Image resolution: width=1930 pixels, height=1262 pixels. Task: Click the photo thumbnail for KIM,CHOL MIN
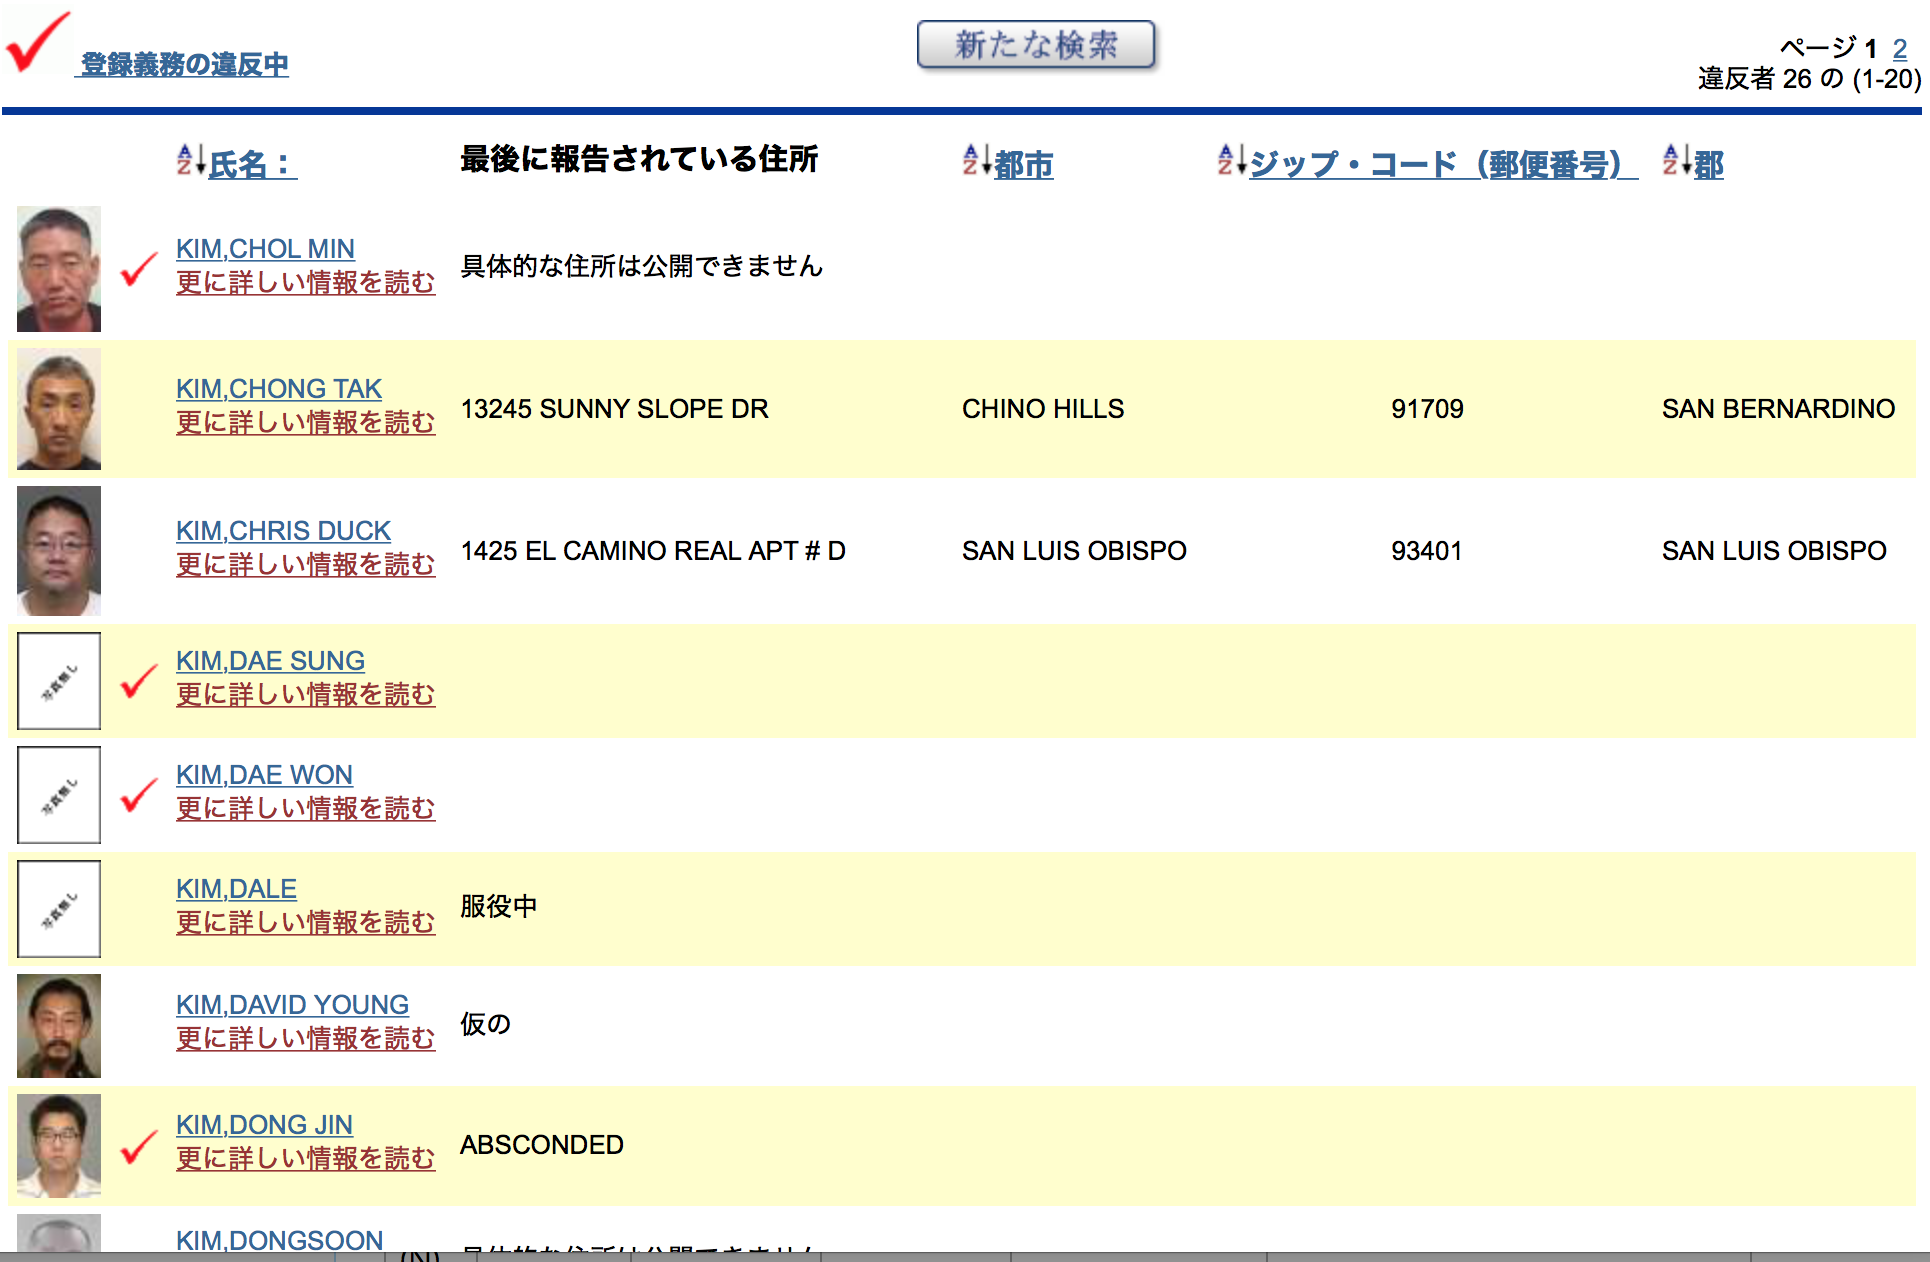point(59,269)
